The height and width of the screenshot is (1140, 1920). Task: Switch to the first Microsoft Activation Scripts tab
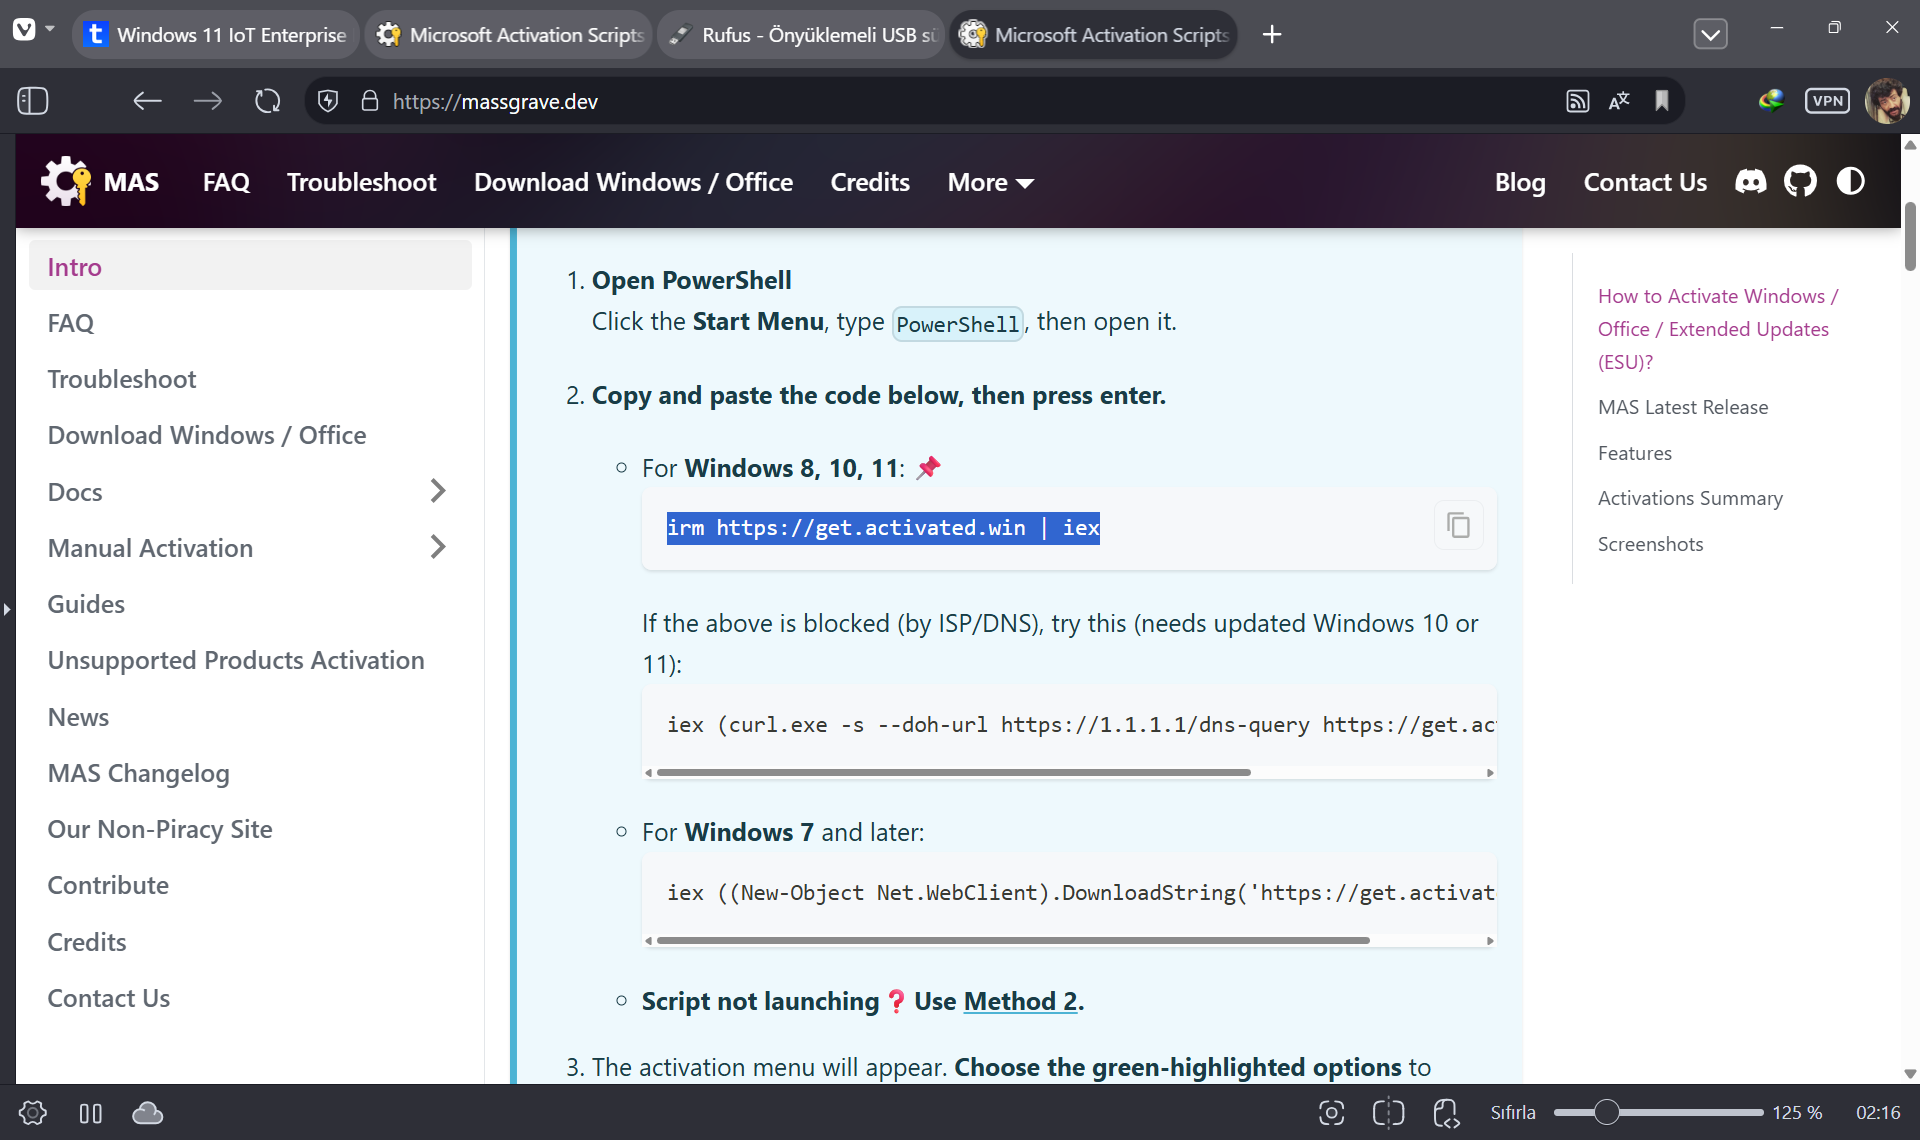[509, 35]
